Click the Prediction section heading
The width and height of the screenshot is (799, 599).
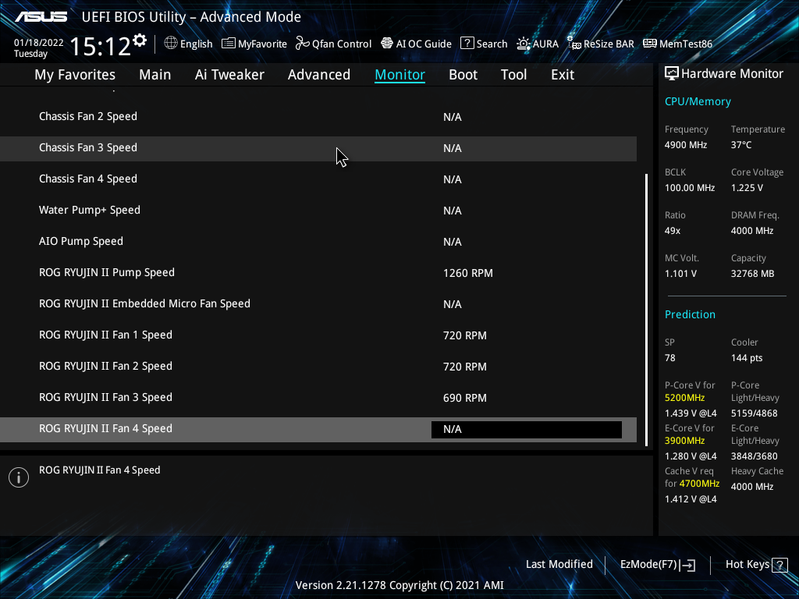pos(690,314)
